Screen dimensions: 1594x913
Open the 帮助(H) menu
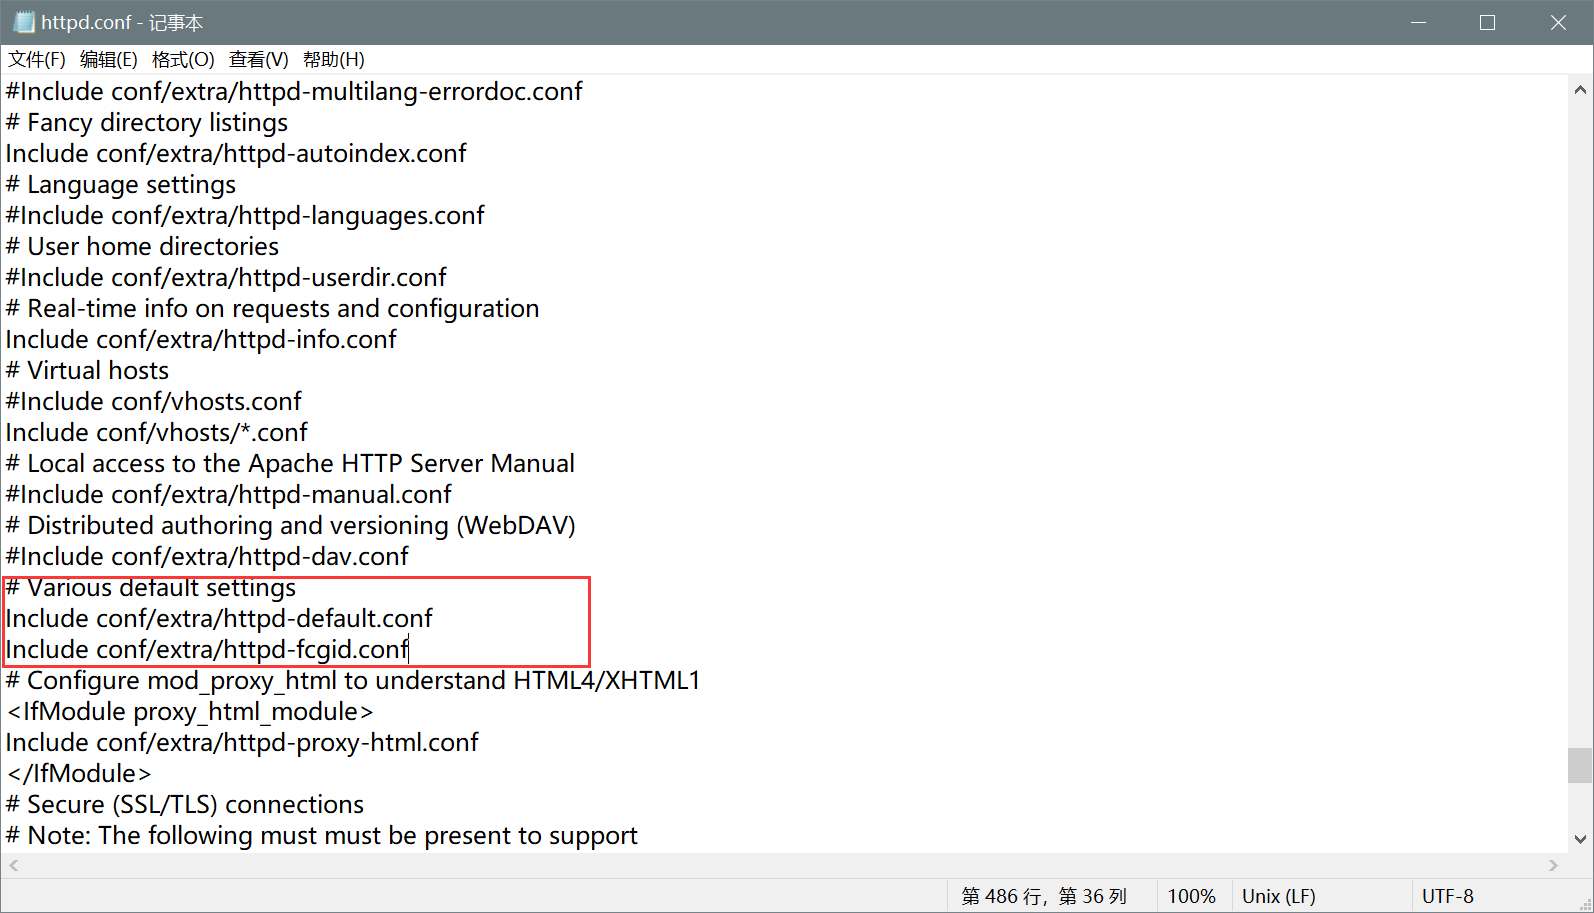point(334,60)
